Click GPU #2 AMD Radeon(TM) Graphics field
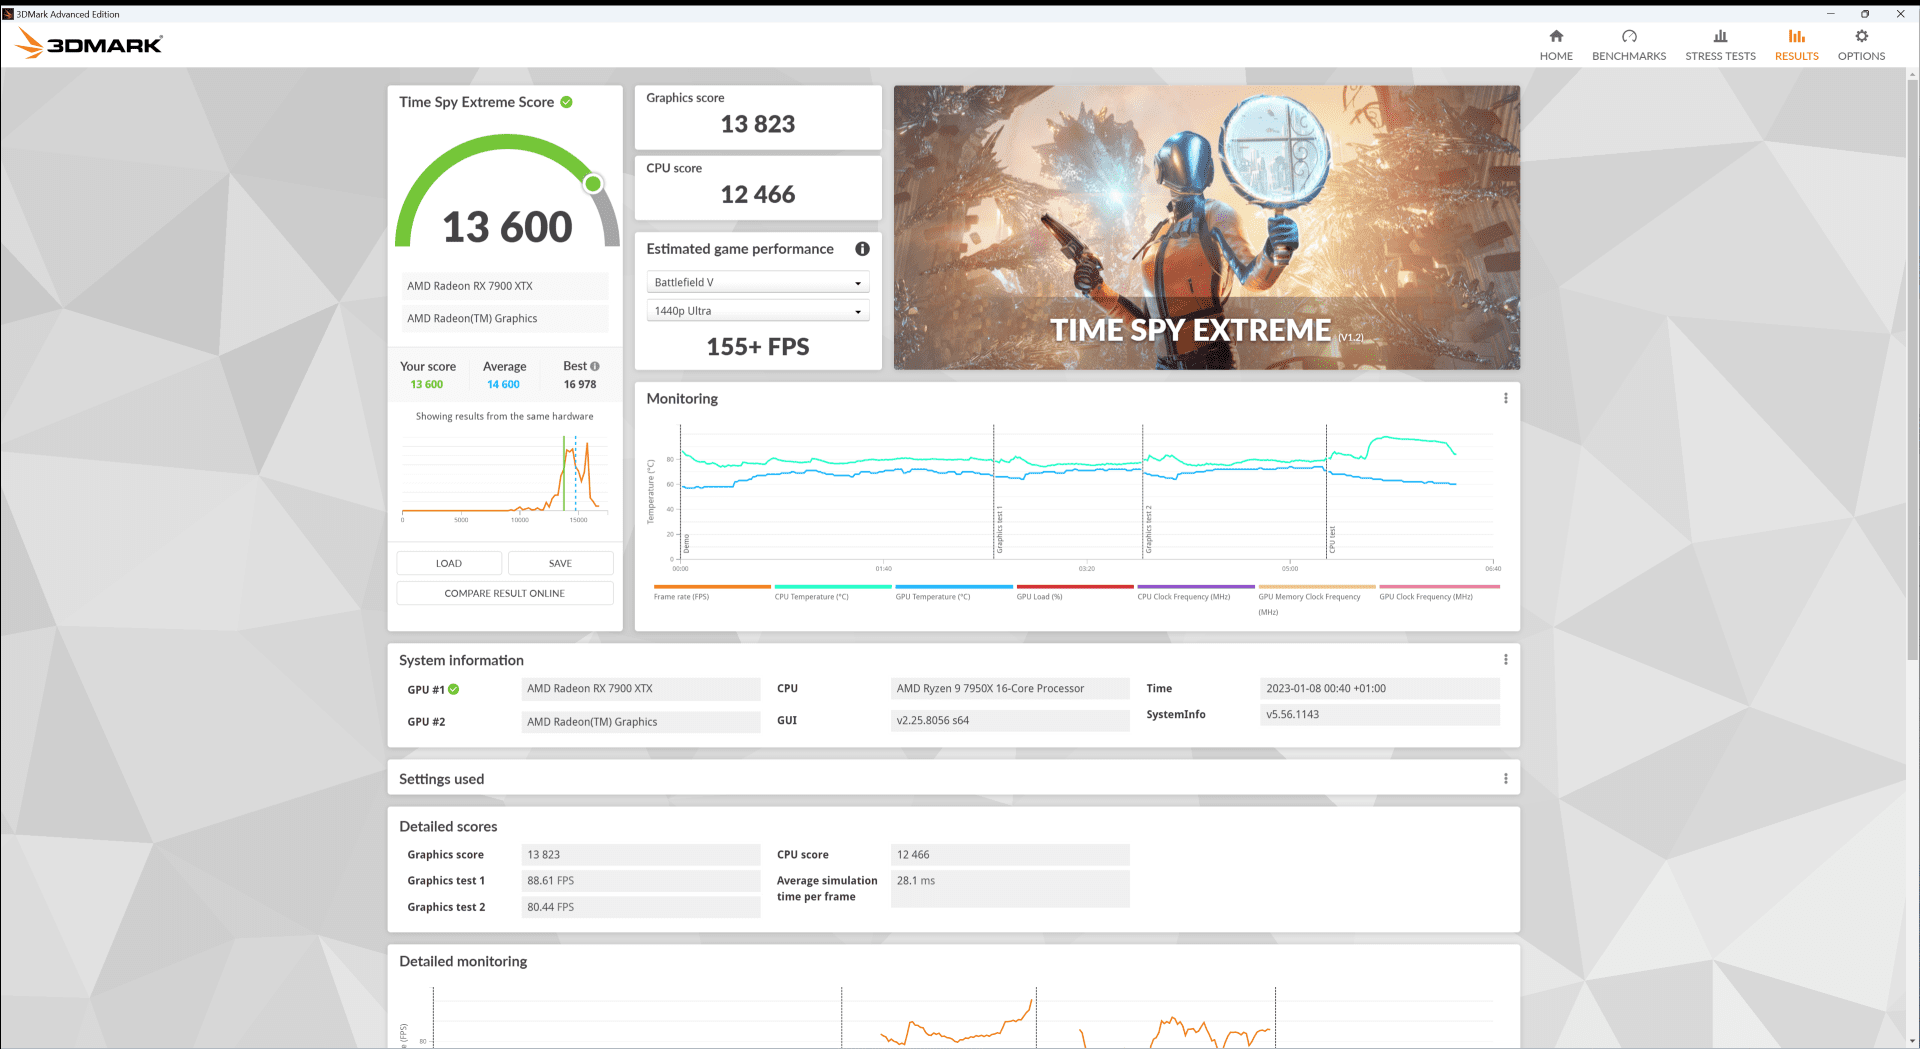The image size is (1920, 1049). click(x=641, y=722)
